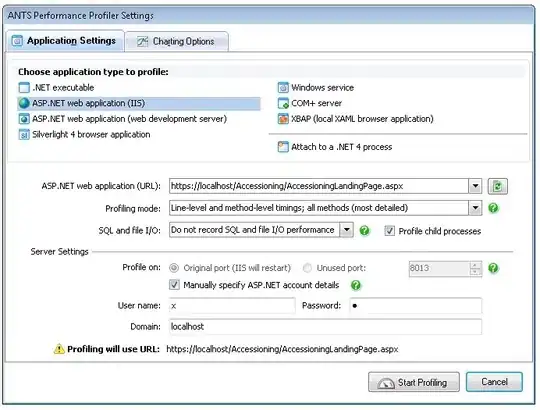Image resolution: width=540 pixels, height=410 pixels.
Task: Expand the ASP.NET web application URL dropdown
Action: 475,186
